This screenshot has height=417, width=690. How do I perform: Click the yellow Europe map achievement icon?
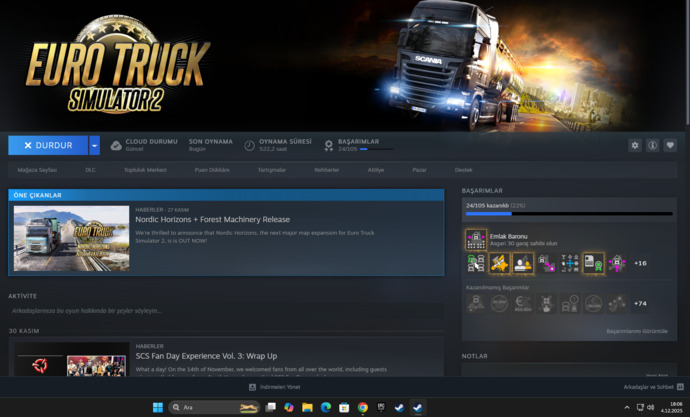pos(499,263)
